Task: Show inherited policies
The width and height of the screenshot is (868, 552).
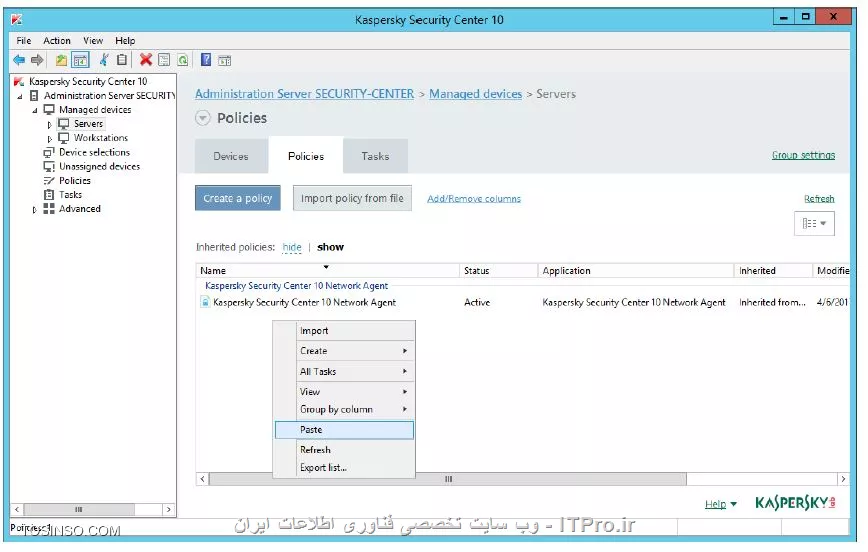Action: pos(330,247)
